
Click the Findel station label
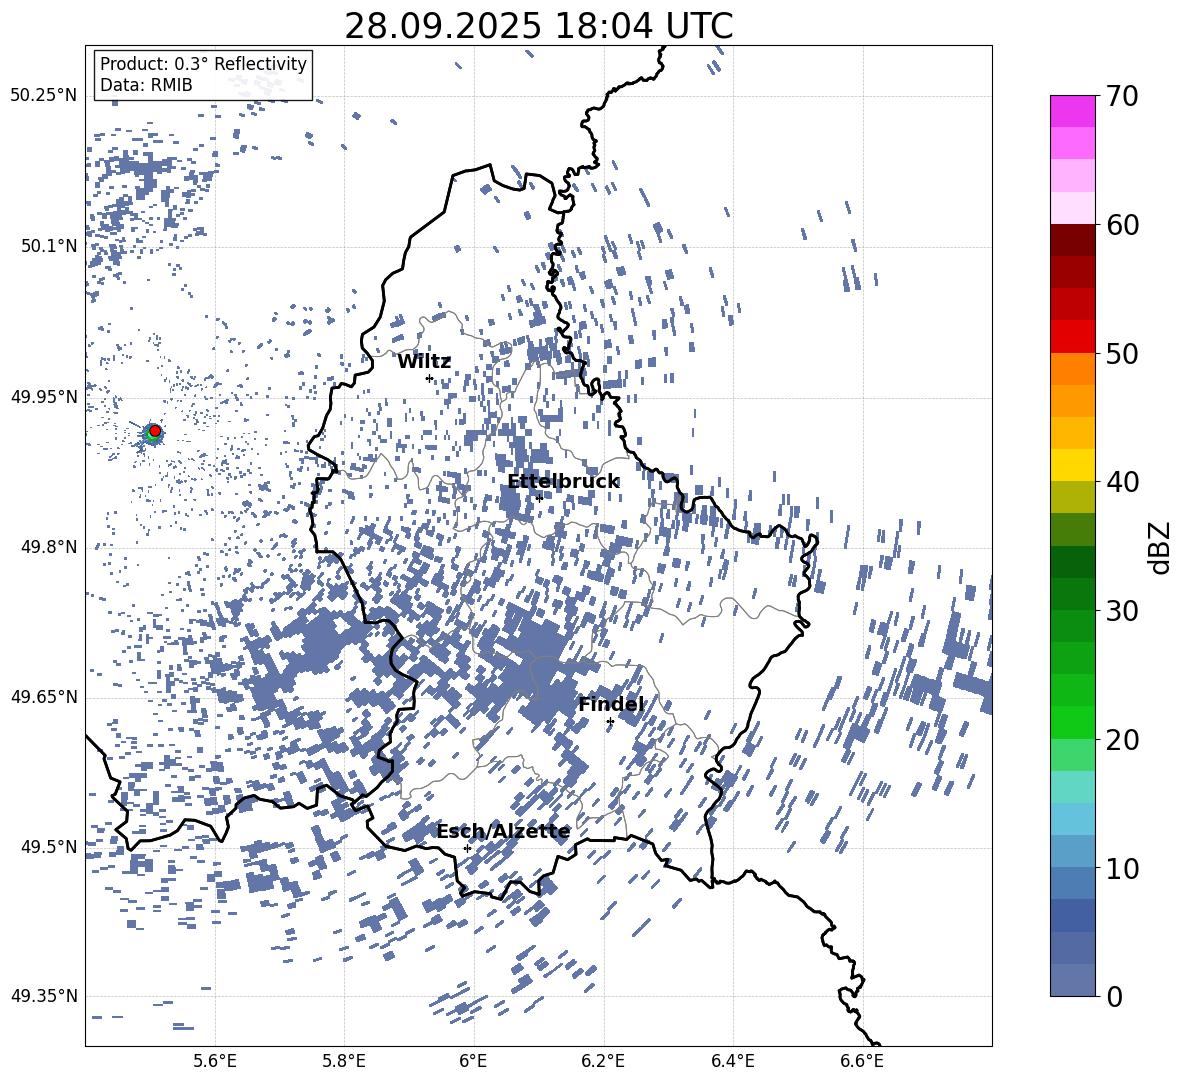tap(611, 704)
